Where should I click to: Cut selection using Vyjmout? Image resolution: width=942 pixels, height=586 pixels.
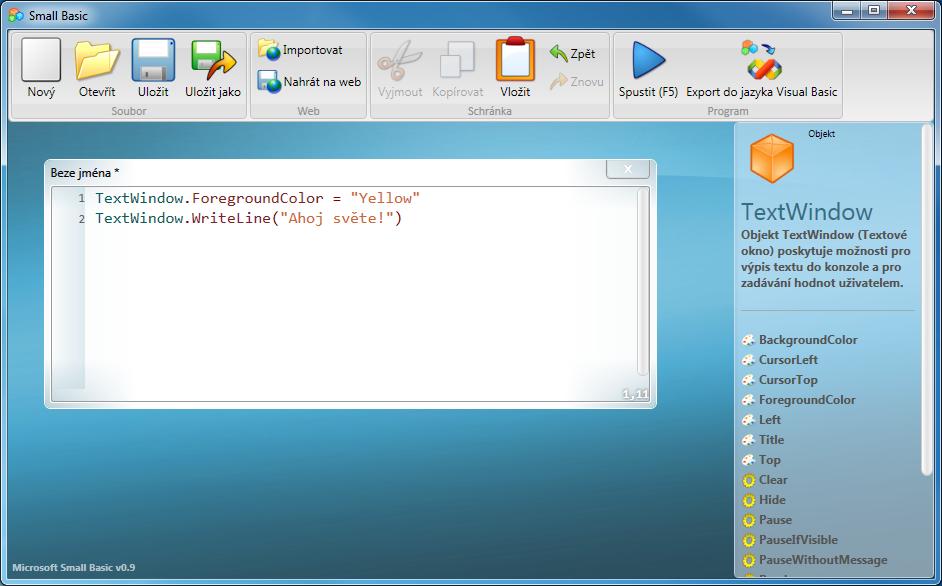[400, 69]
